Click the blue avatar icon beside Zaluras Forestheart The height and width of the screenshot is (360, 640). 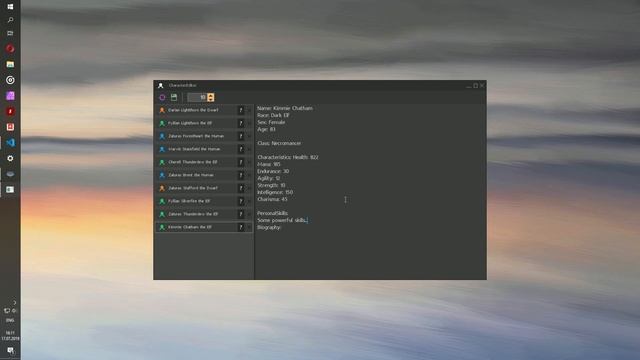click(162, 136)
